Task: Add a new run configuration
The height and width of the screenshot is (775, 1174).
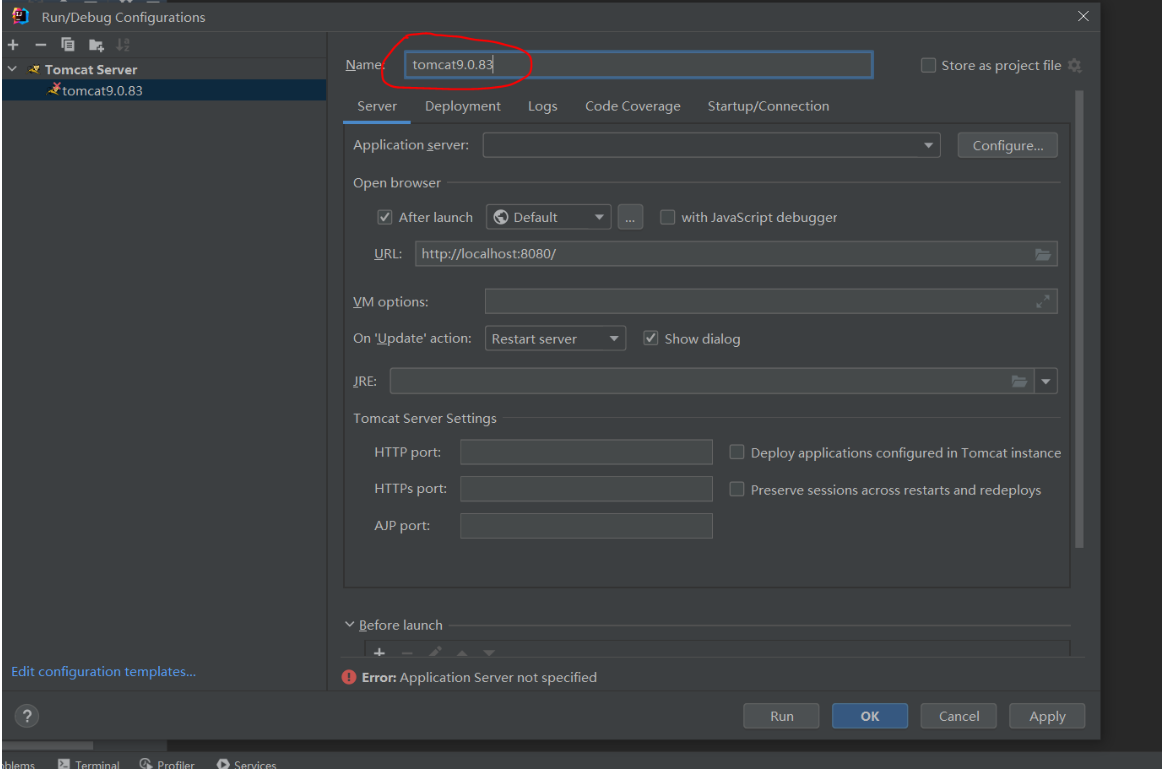Action: pyautogui.click(x=13, y=45)
